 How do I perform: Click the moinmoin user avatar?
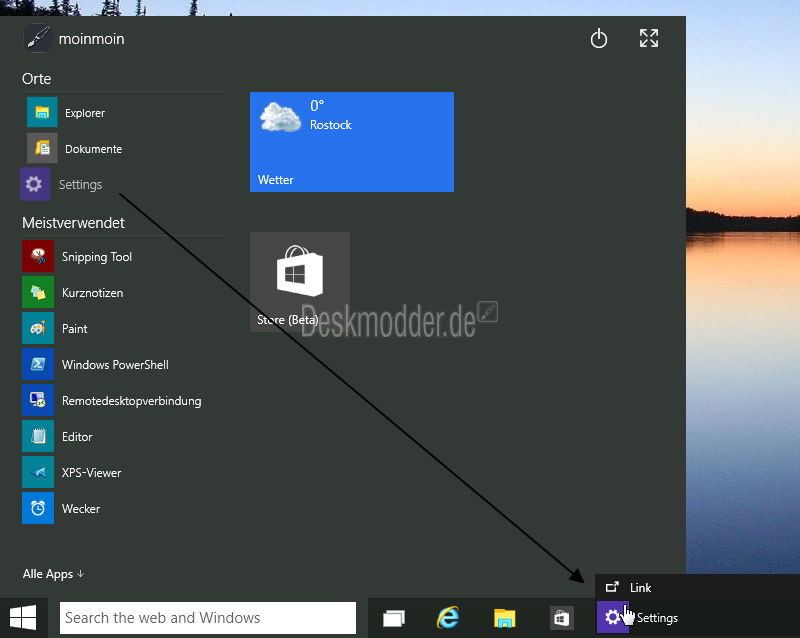(x=38, y=38)
